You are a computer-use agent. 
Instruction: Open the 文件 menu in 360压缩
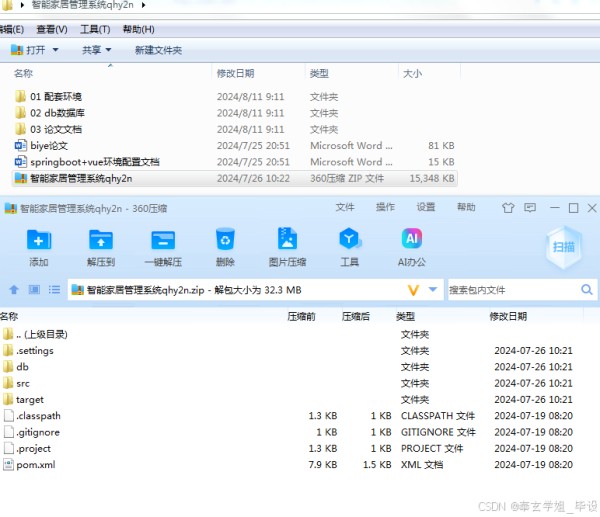click(345, 207)
